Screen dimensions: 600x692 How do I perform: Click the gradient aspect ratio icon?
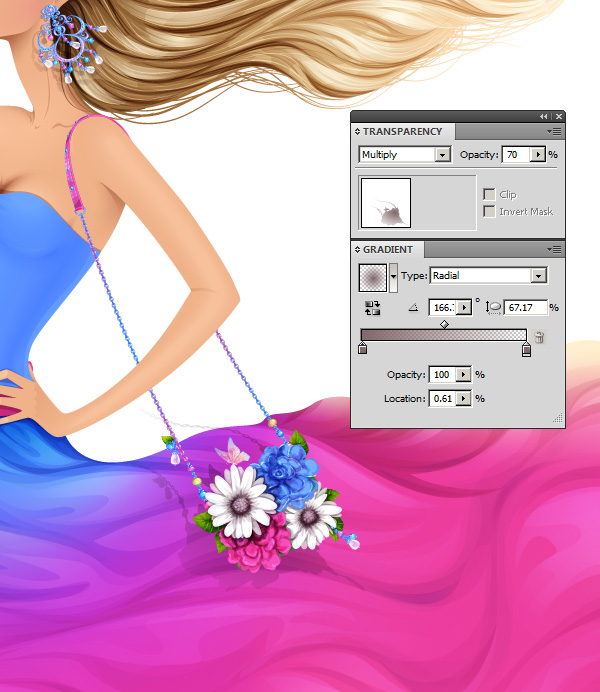click(x=494, y=308)
